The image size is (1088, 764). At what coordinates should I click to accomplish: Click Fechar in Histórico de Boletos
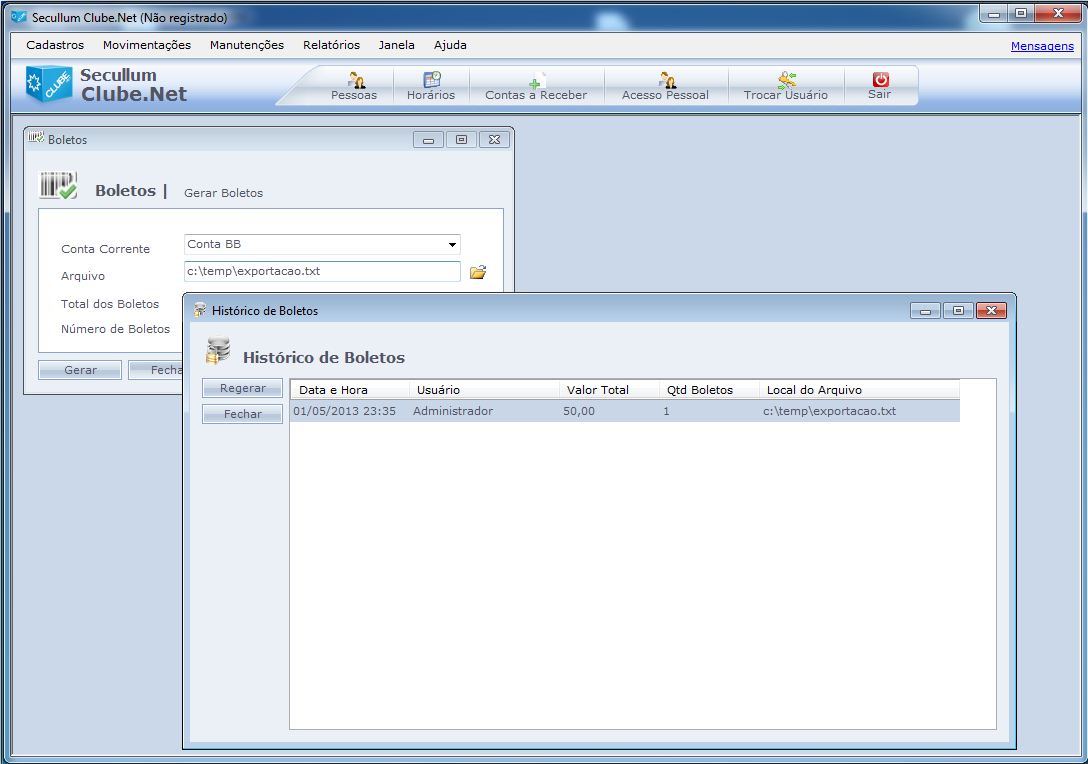point(242,414)
